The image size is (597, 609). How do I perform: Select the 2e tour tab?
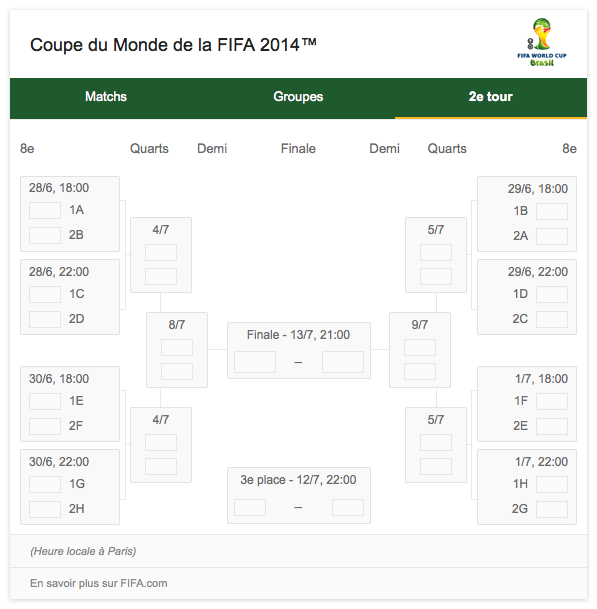(491, 96)
